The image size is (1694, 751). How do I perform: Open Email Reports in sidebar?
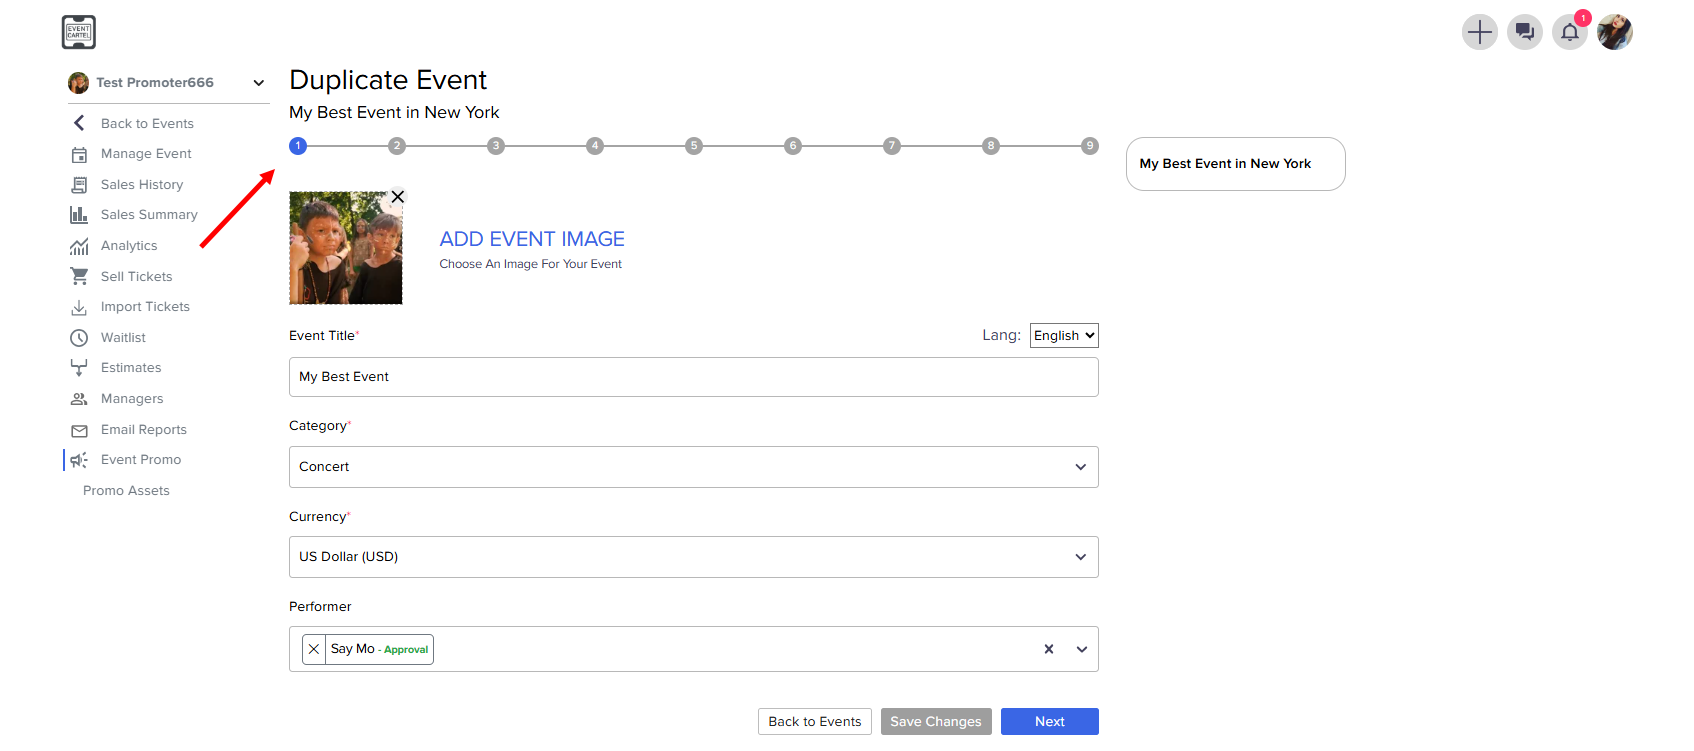(x=144, y=430)
